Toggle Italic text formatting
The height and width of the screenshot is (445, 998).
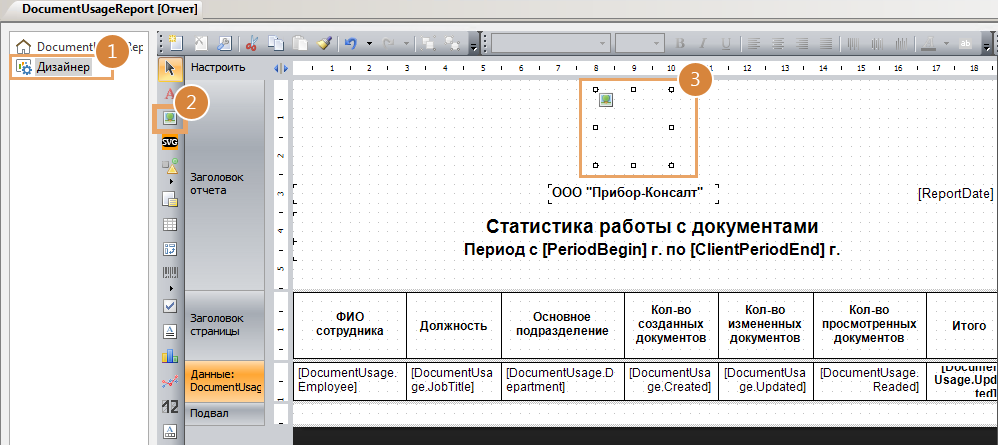[x=702, y=44]
